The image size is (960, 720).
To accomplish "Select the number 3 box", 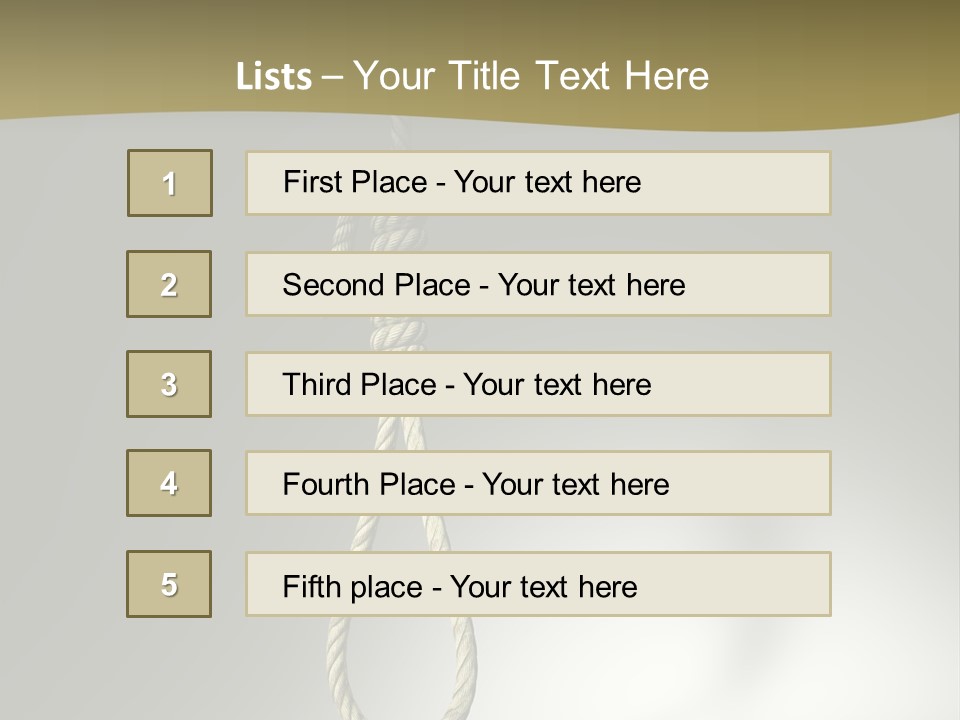I will (169, 384).
